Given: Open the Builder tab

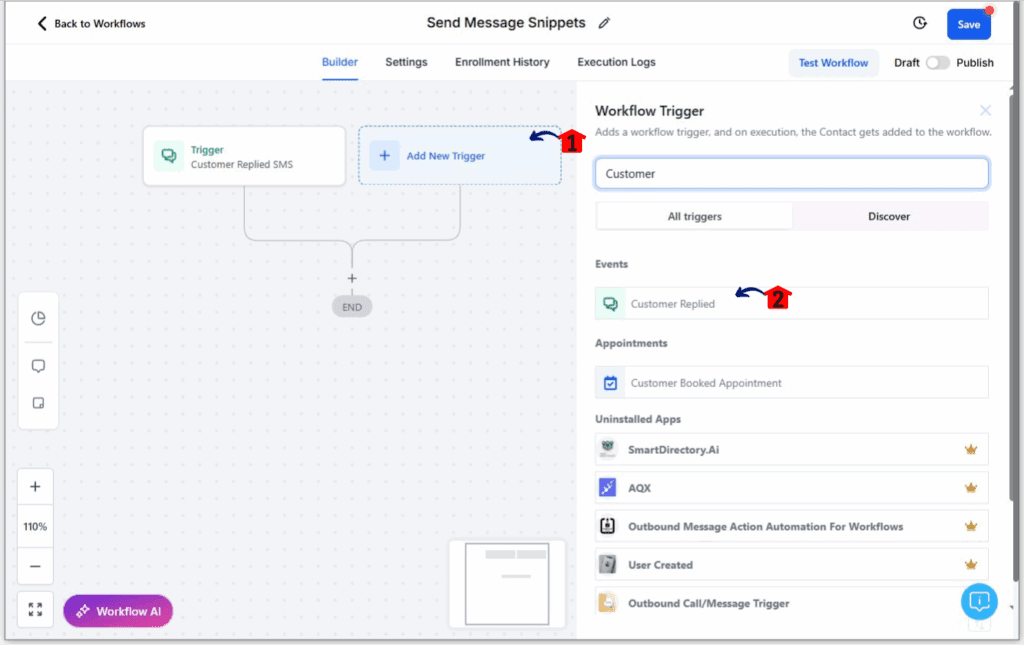Looking at the screenshot, I should pos(340,62).
